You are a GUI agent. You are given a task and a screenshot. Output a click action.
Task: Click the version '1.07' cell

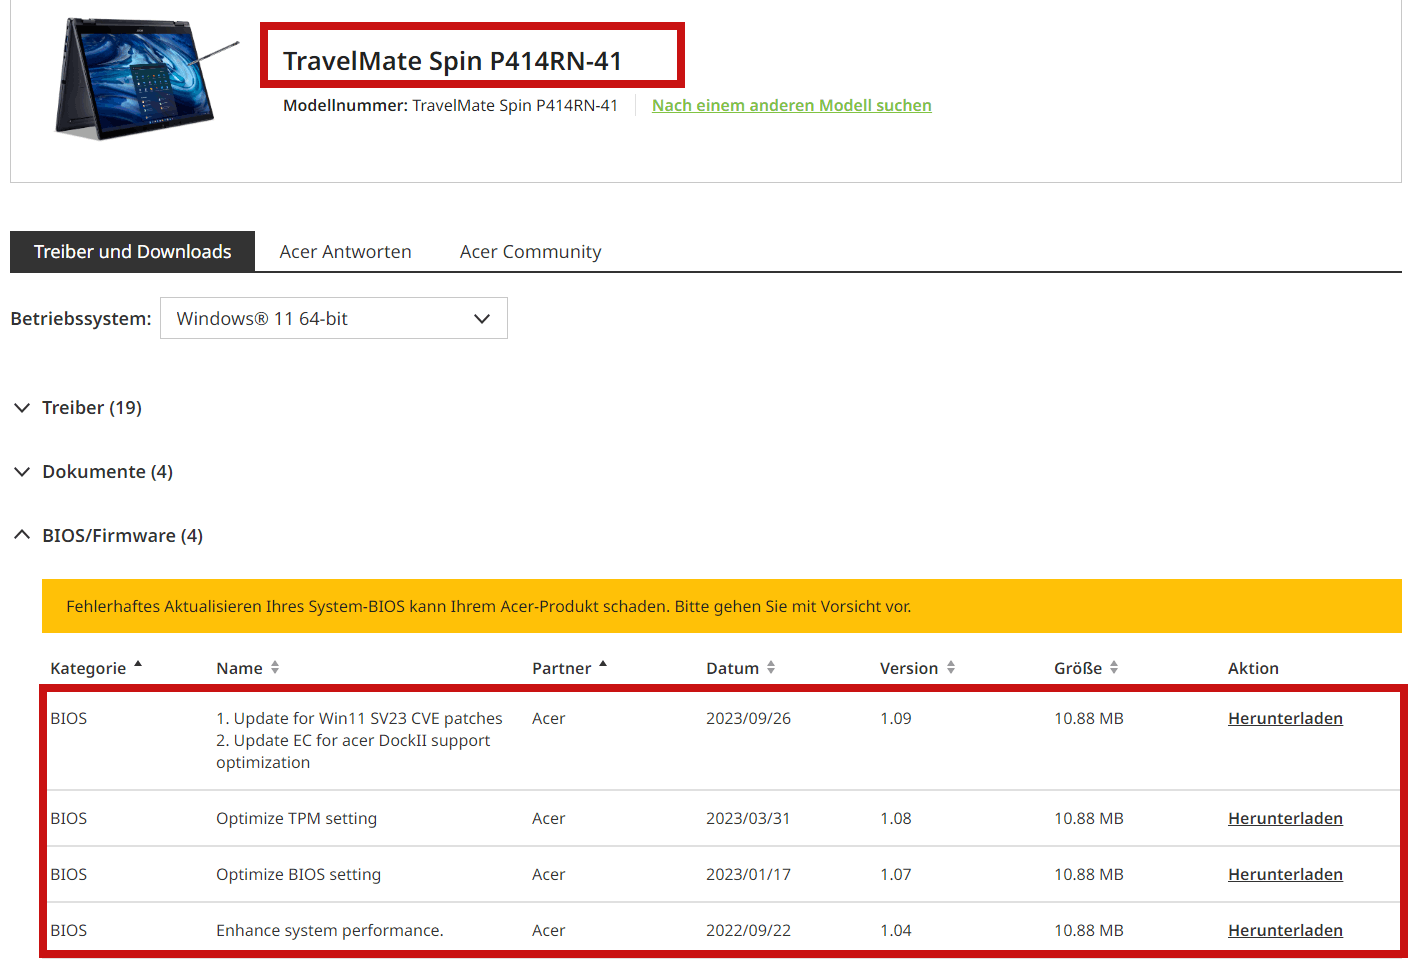click(895, 874)
